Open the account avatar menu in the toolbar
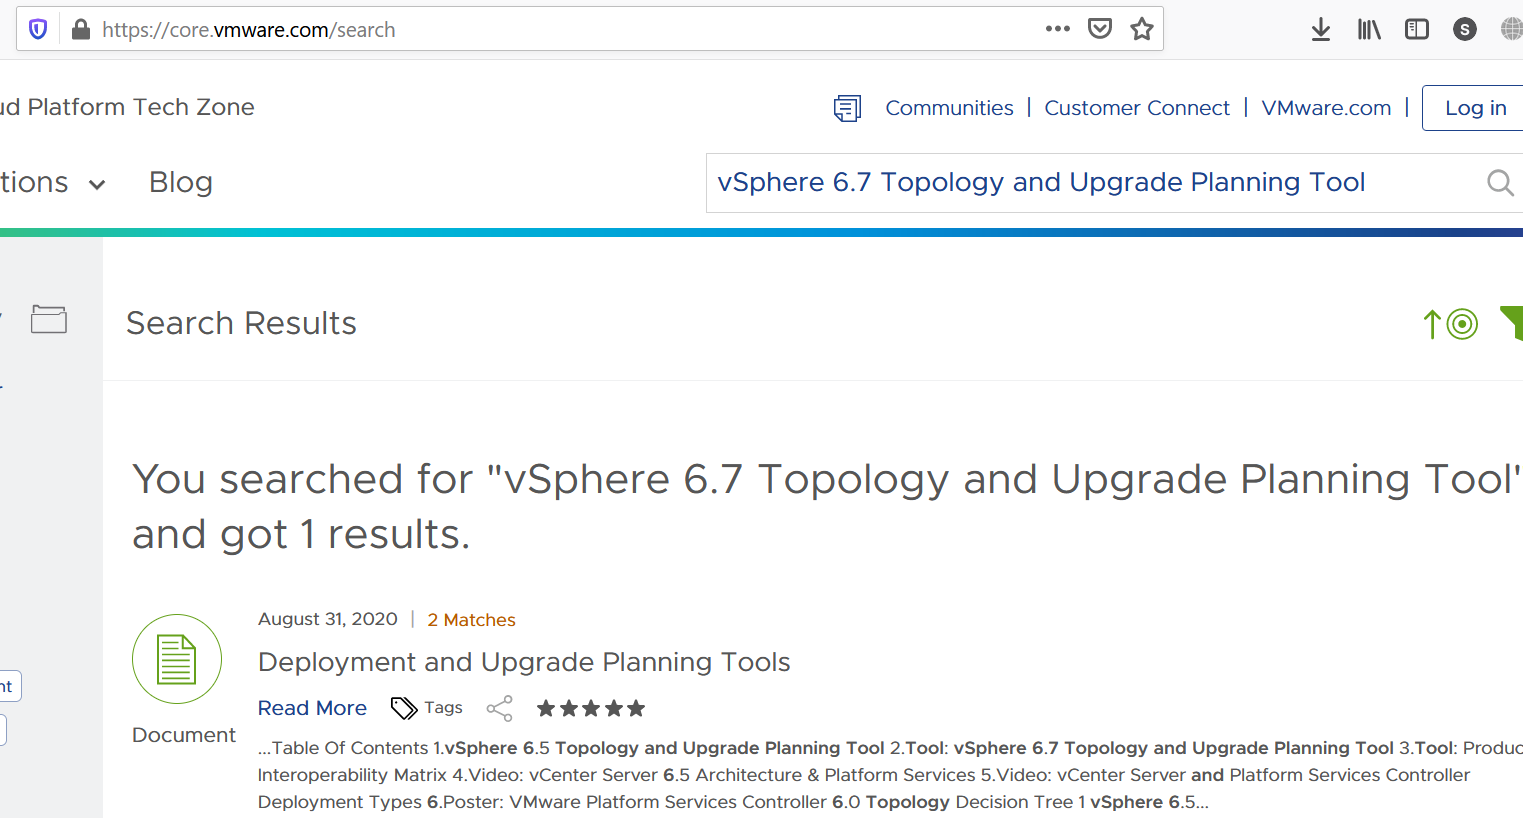1523x818 pixels. (x=1465, y=29)
